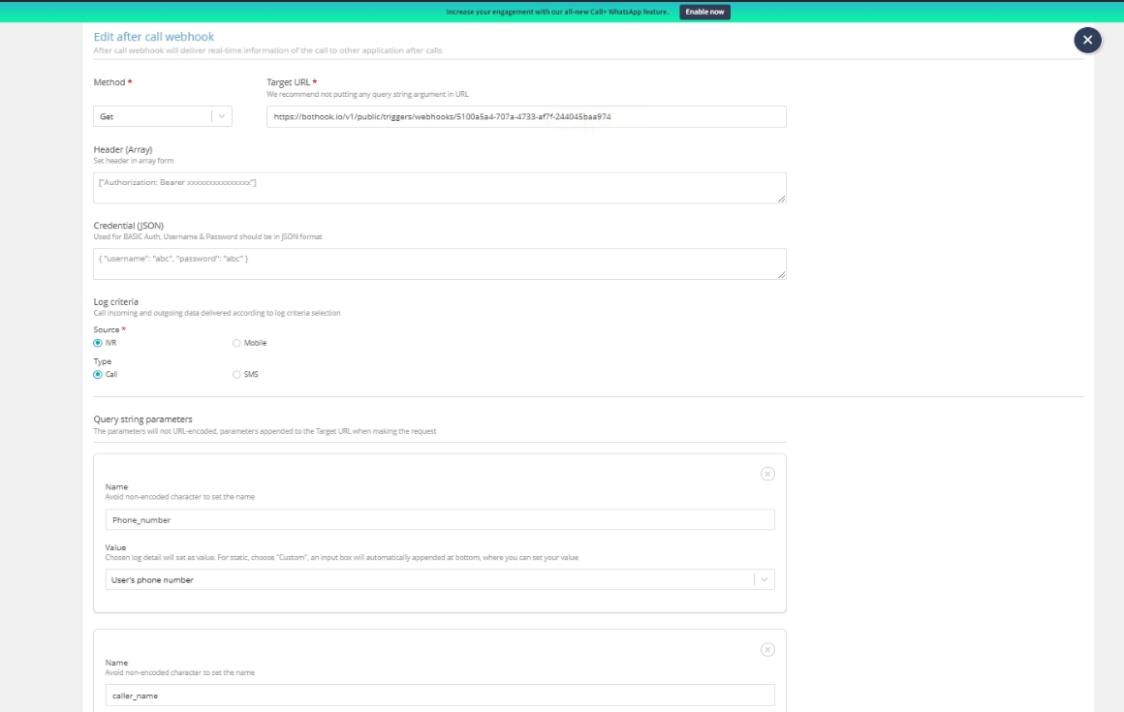Select Mobile as the source

pos(237,343)
